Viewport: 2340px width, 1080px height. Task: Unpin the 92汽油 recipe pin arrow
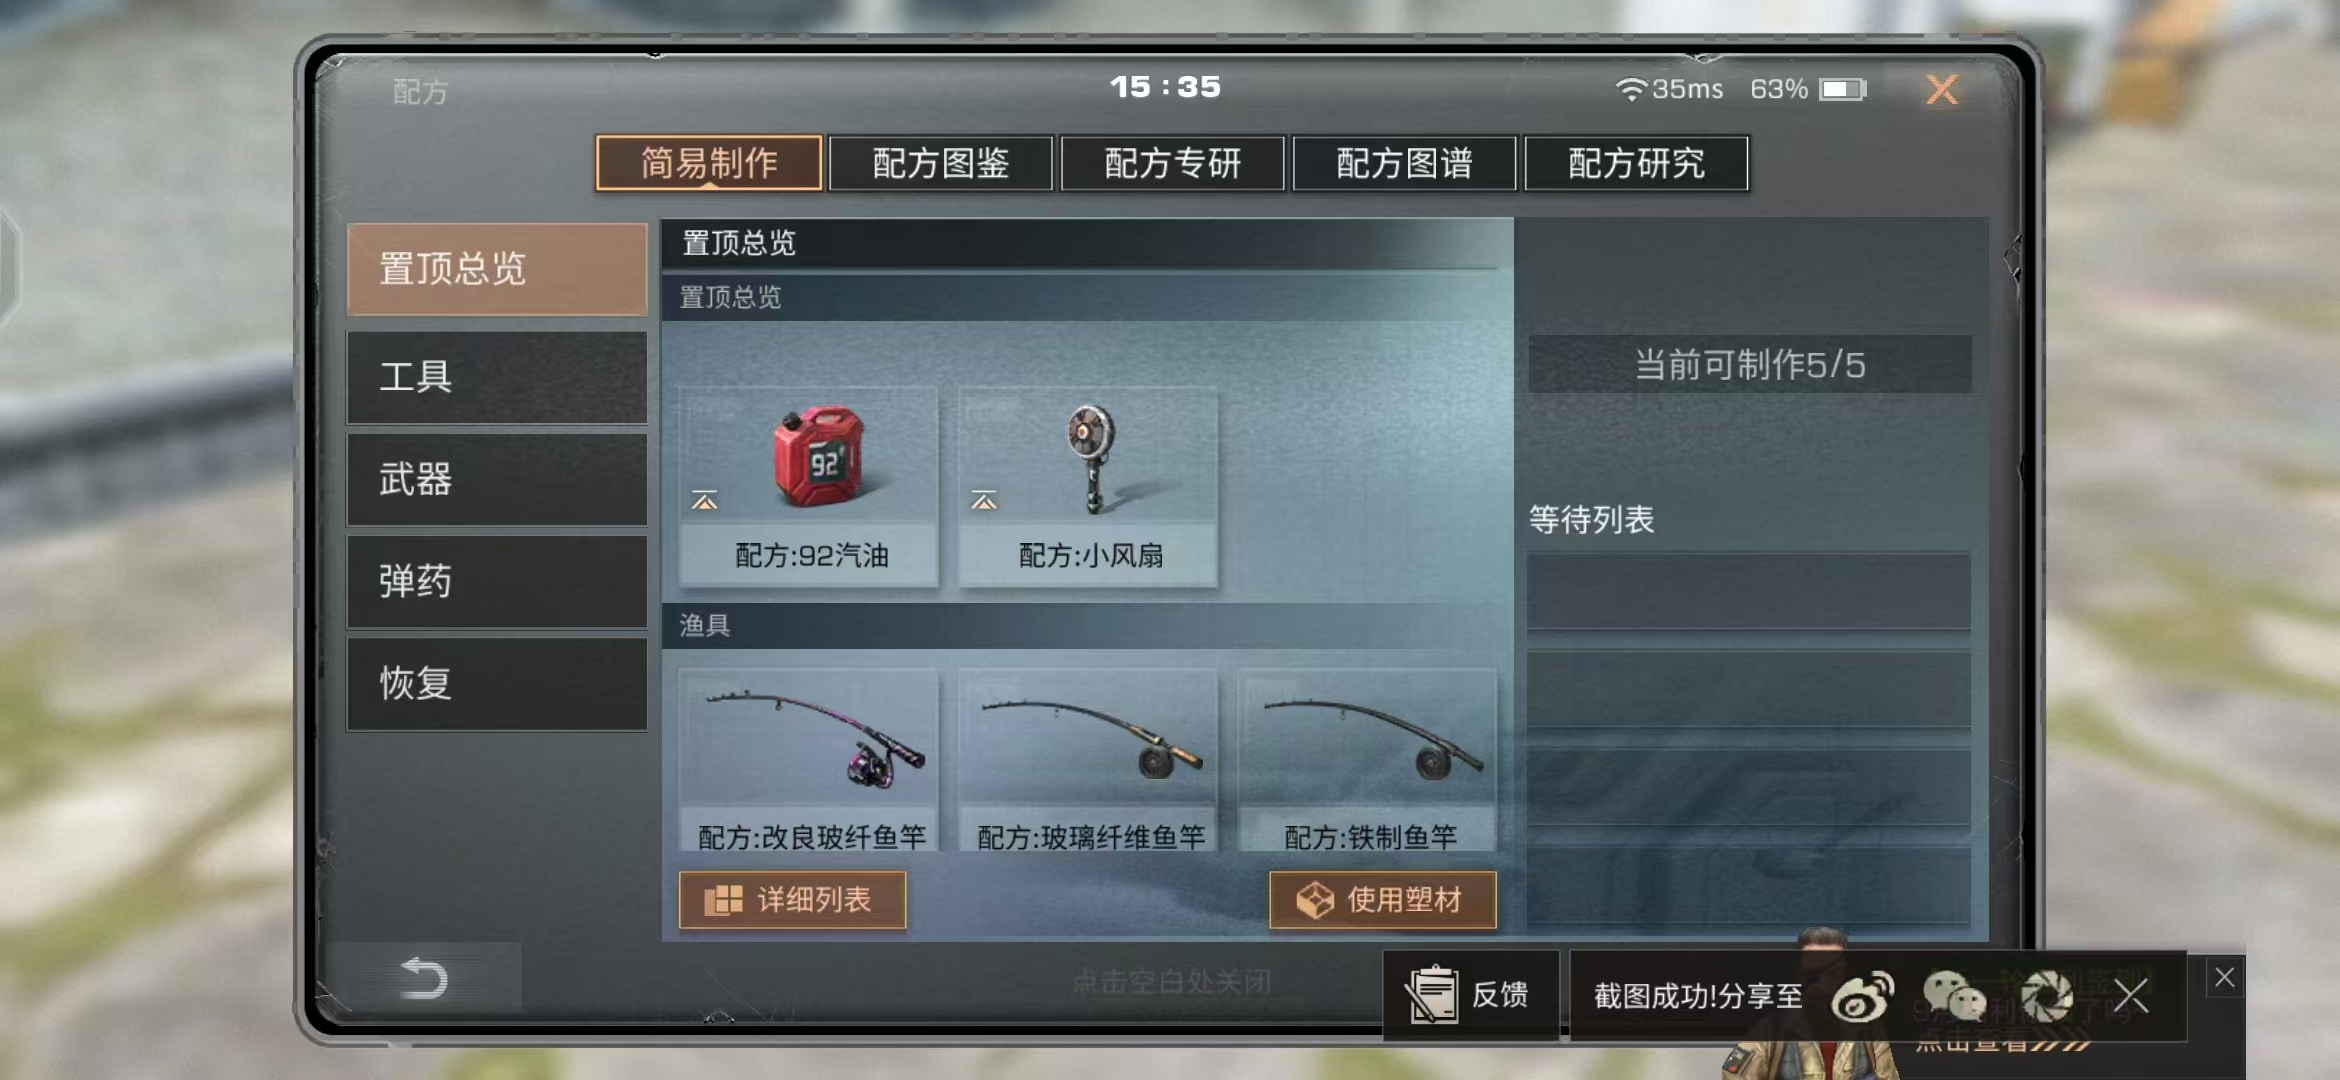point(704,500)
